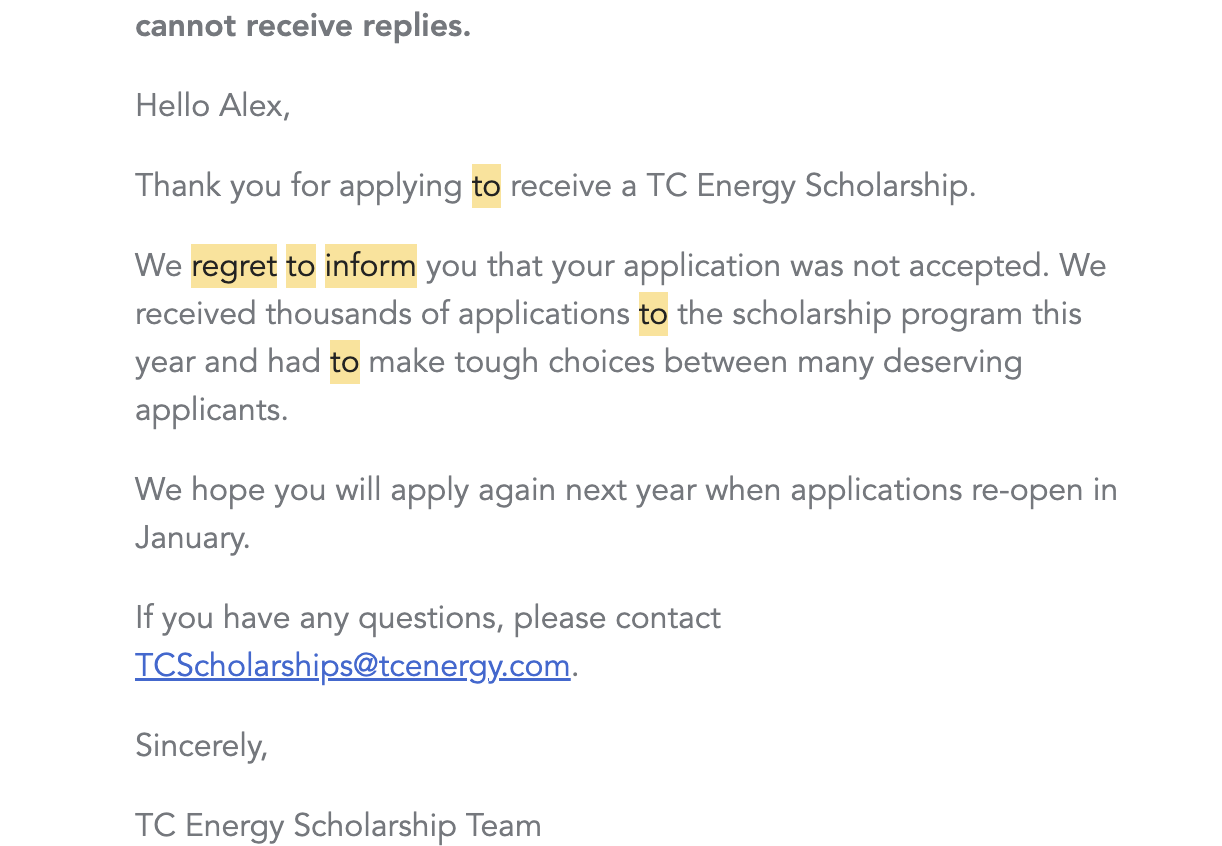Click the "TC Energy Scholarship Team" signature
The width and height of the screenshot is (1222, 846).
point(338,826)
